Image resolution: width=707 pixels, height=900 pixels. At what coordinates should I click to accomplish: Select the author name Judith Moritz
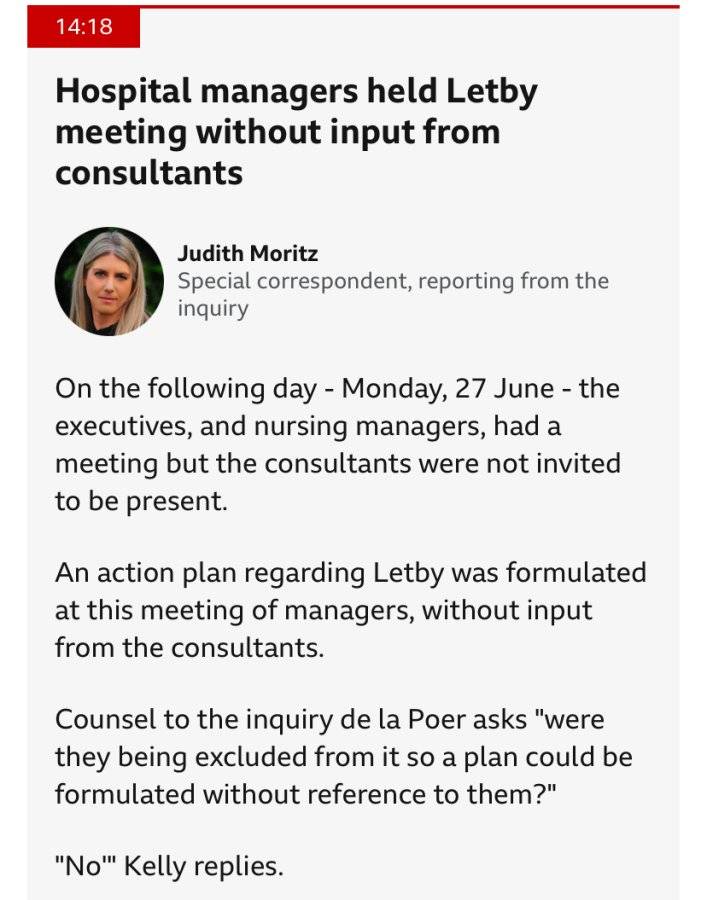[x=248, y=253]
